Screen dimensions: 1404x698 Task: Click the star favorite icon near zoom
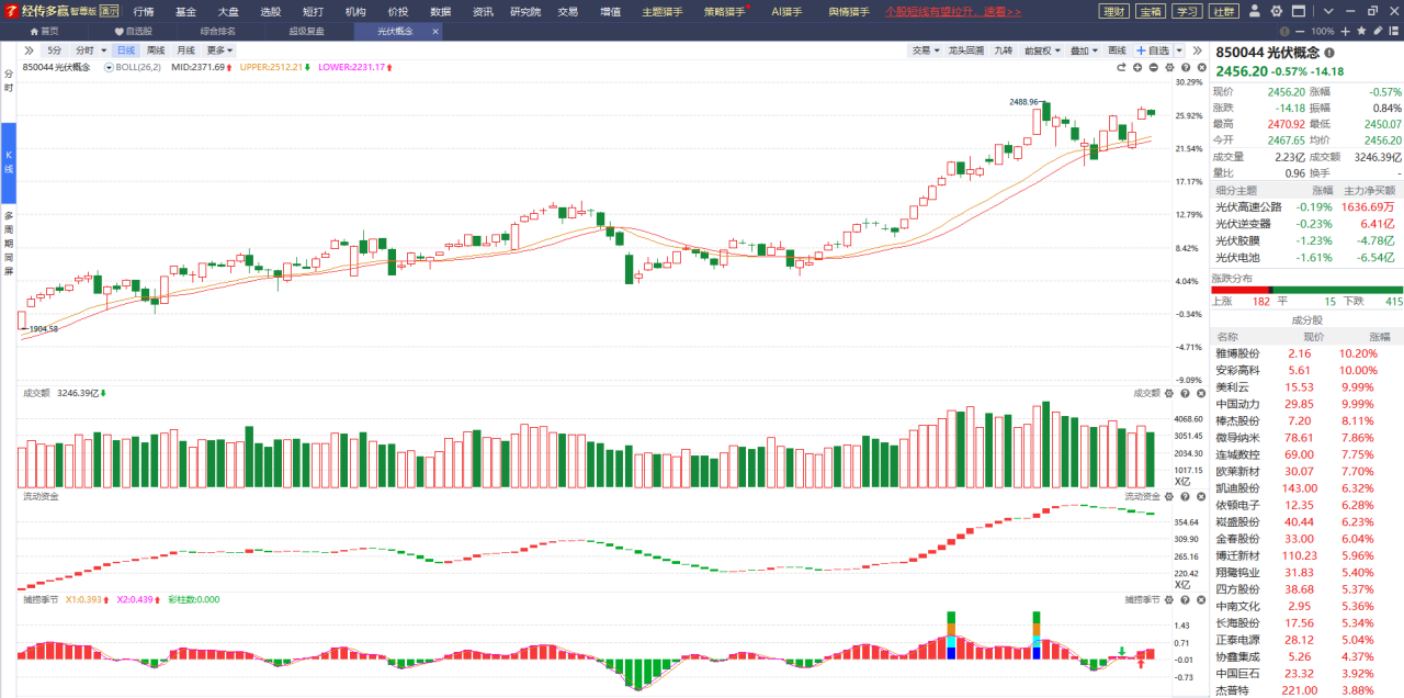pos(1361,31)
